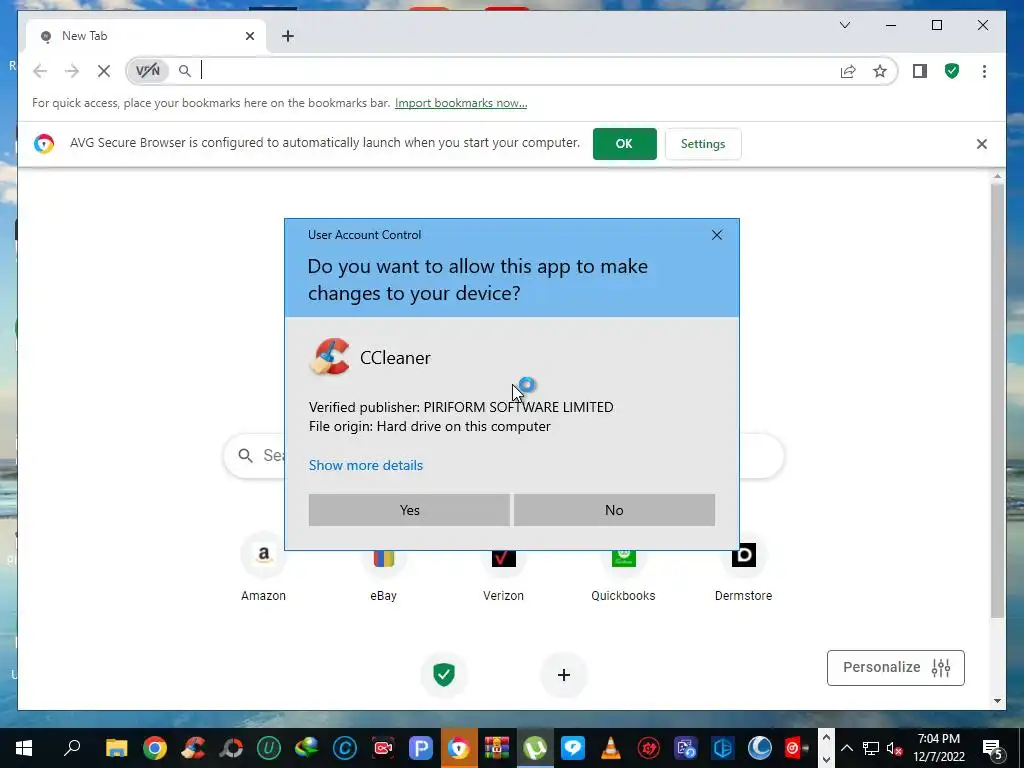Open VLC media player from the taskbar
Image resolution: width=1024 pixels, height=768 pixels.
click(x=611, y=748)
